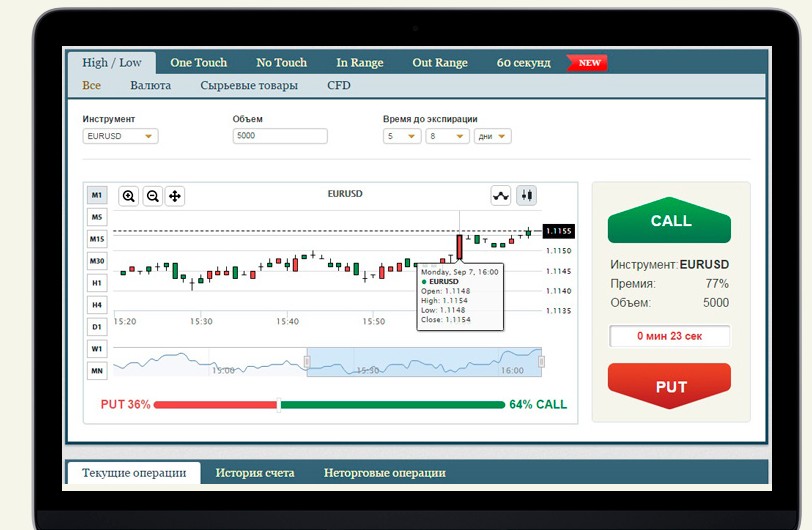Zoom in on the EURUSD chart
812x530 pixels.
(x=128, y=196)
